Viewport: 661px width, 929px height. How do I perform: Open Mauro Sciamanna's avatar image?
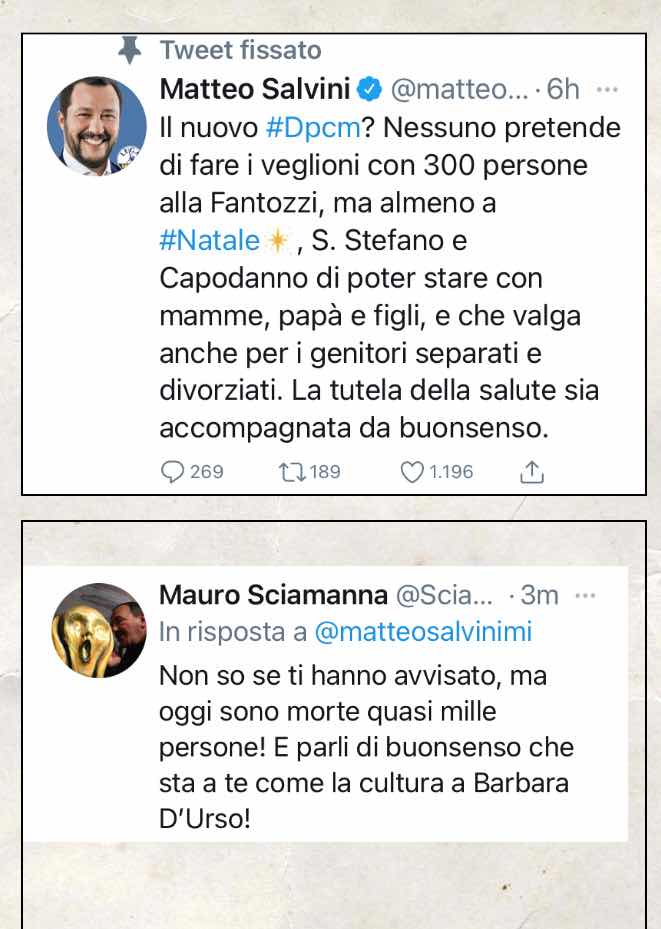[98, 630]
